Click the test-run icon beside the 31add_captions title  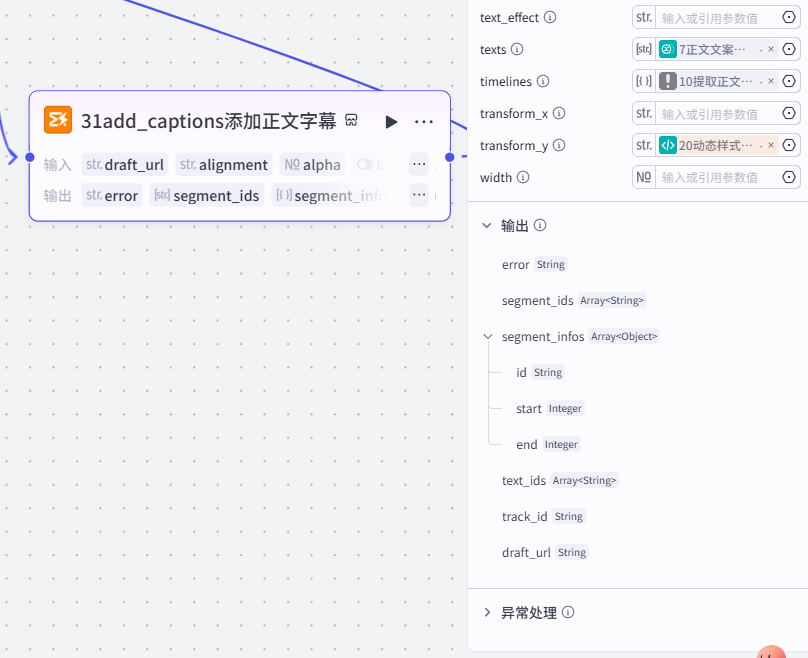351,120
